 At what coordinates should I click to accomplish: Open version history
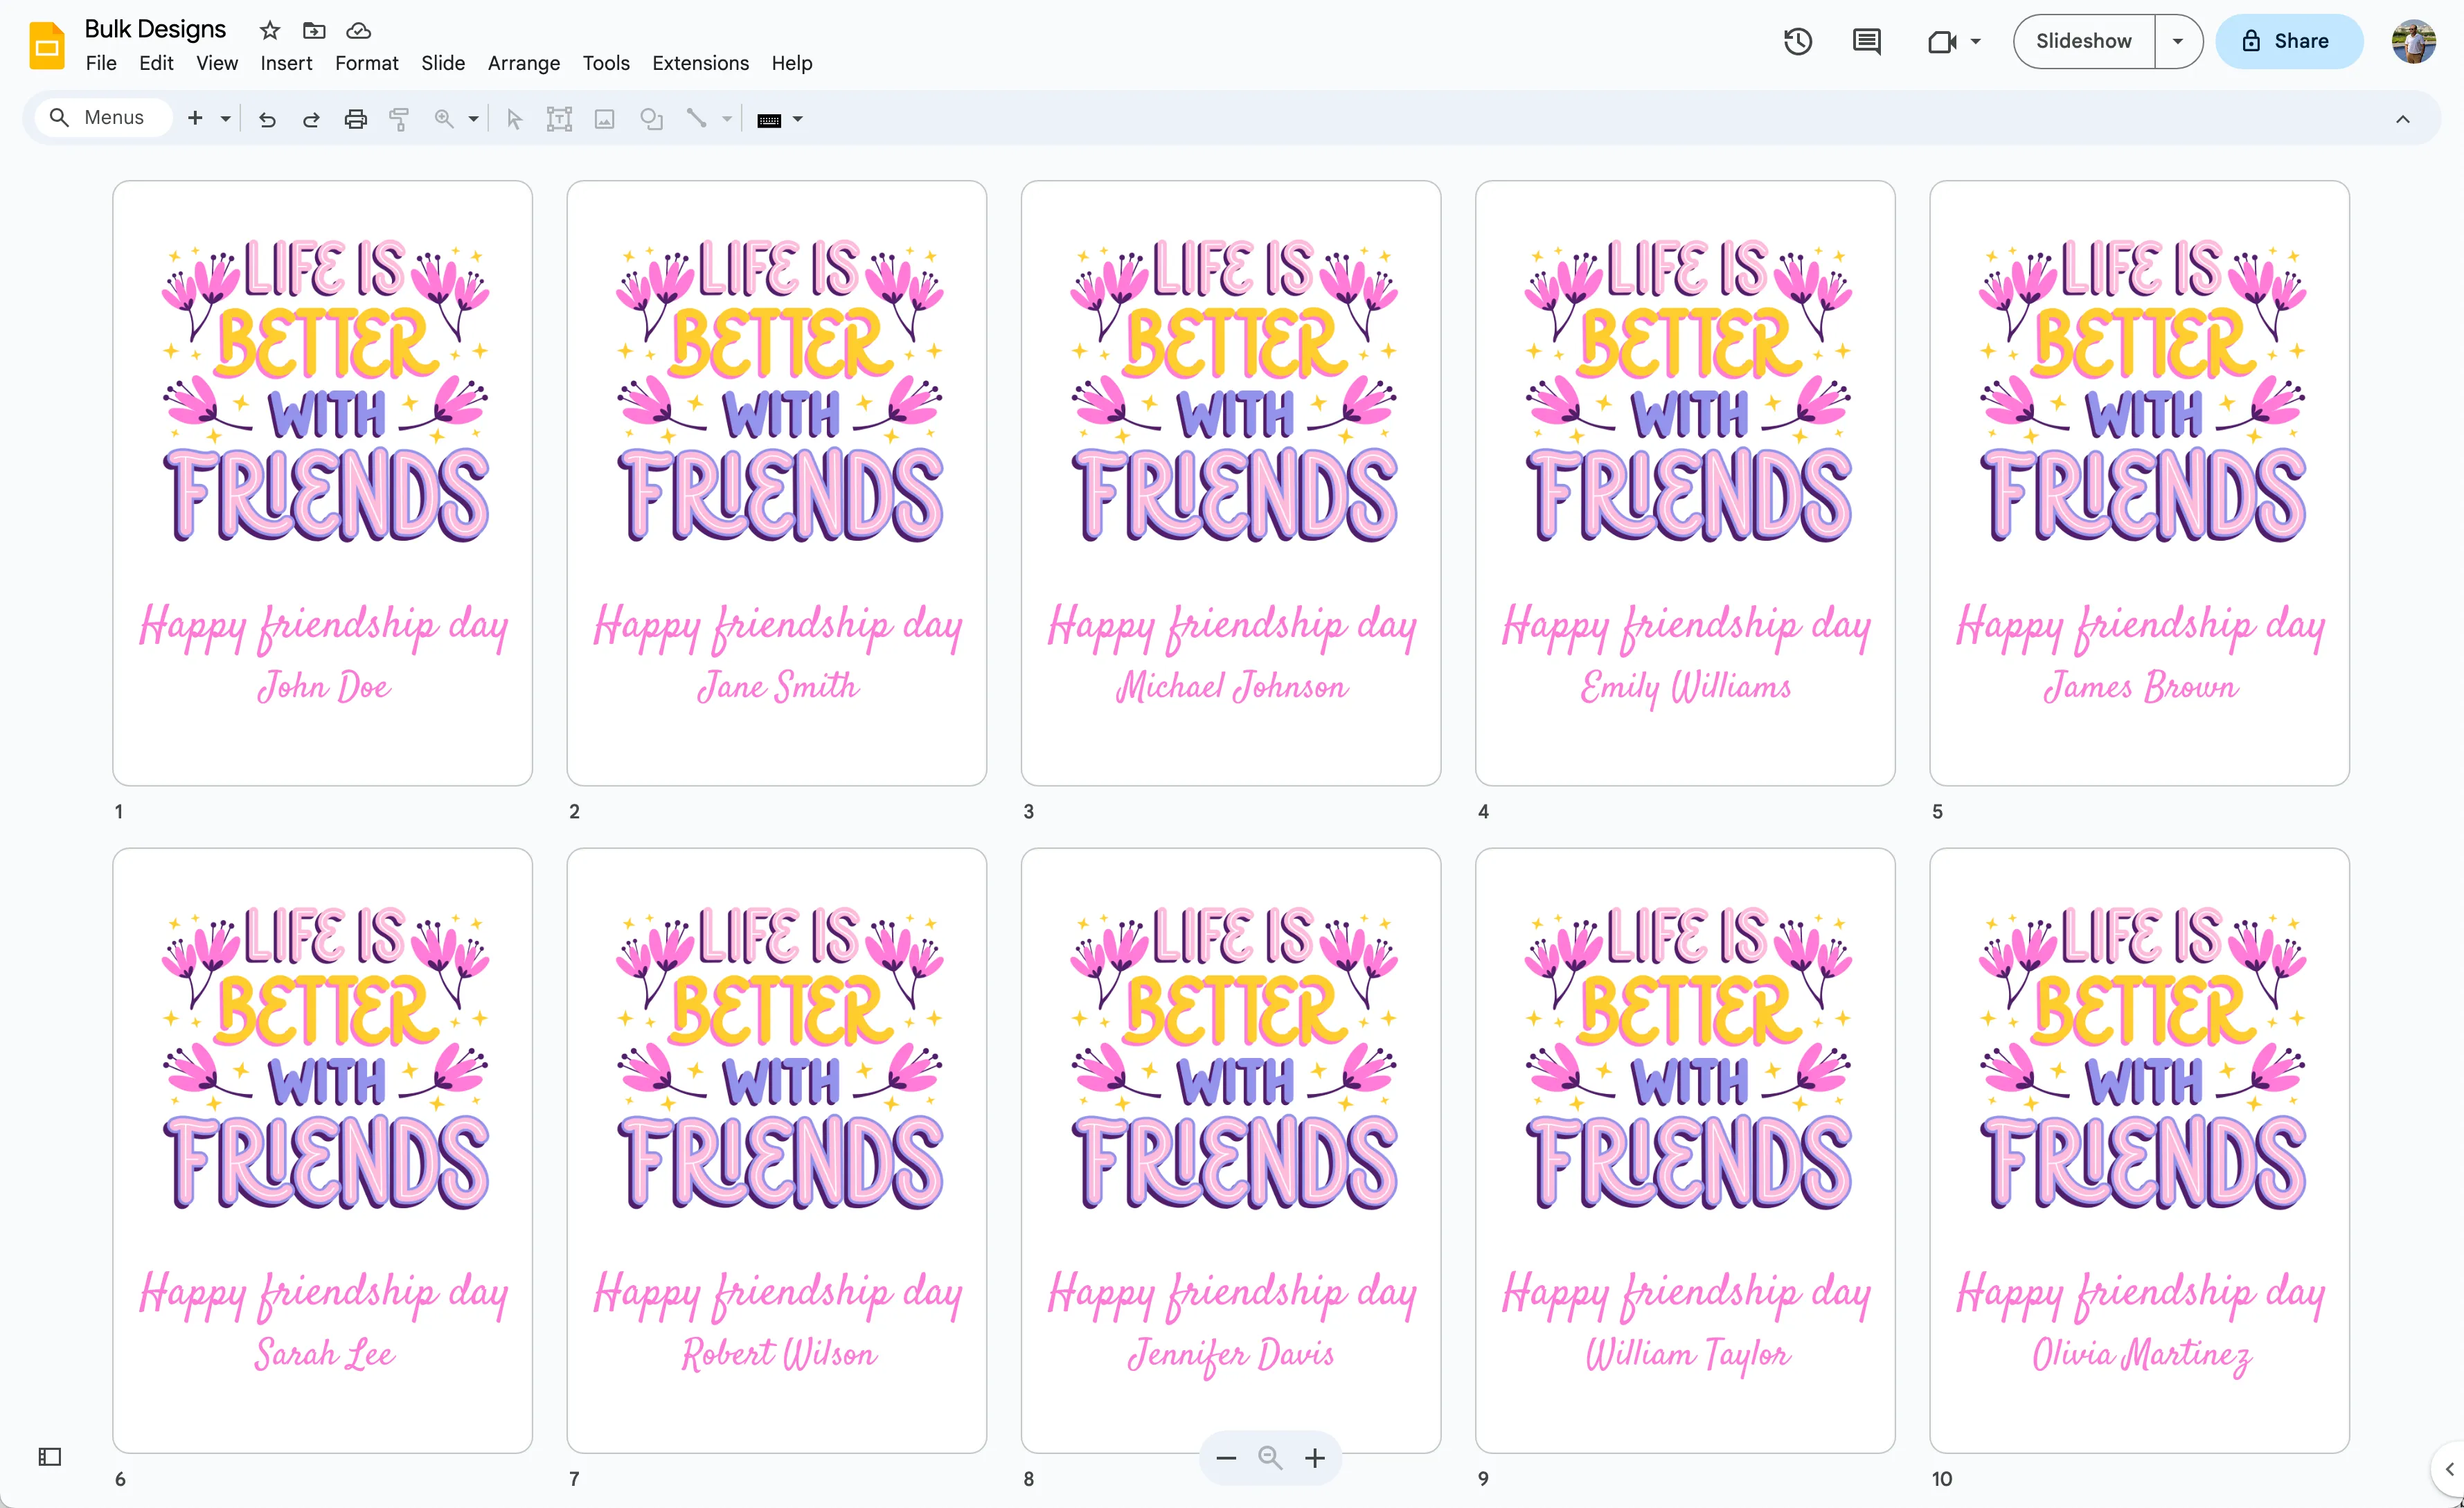pos(1797,41)
